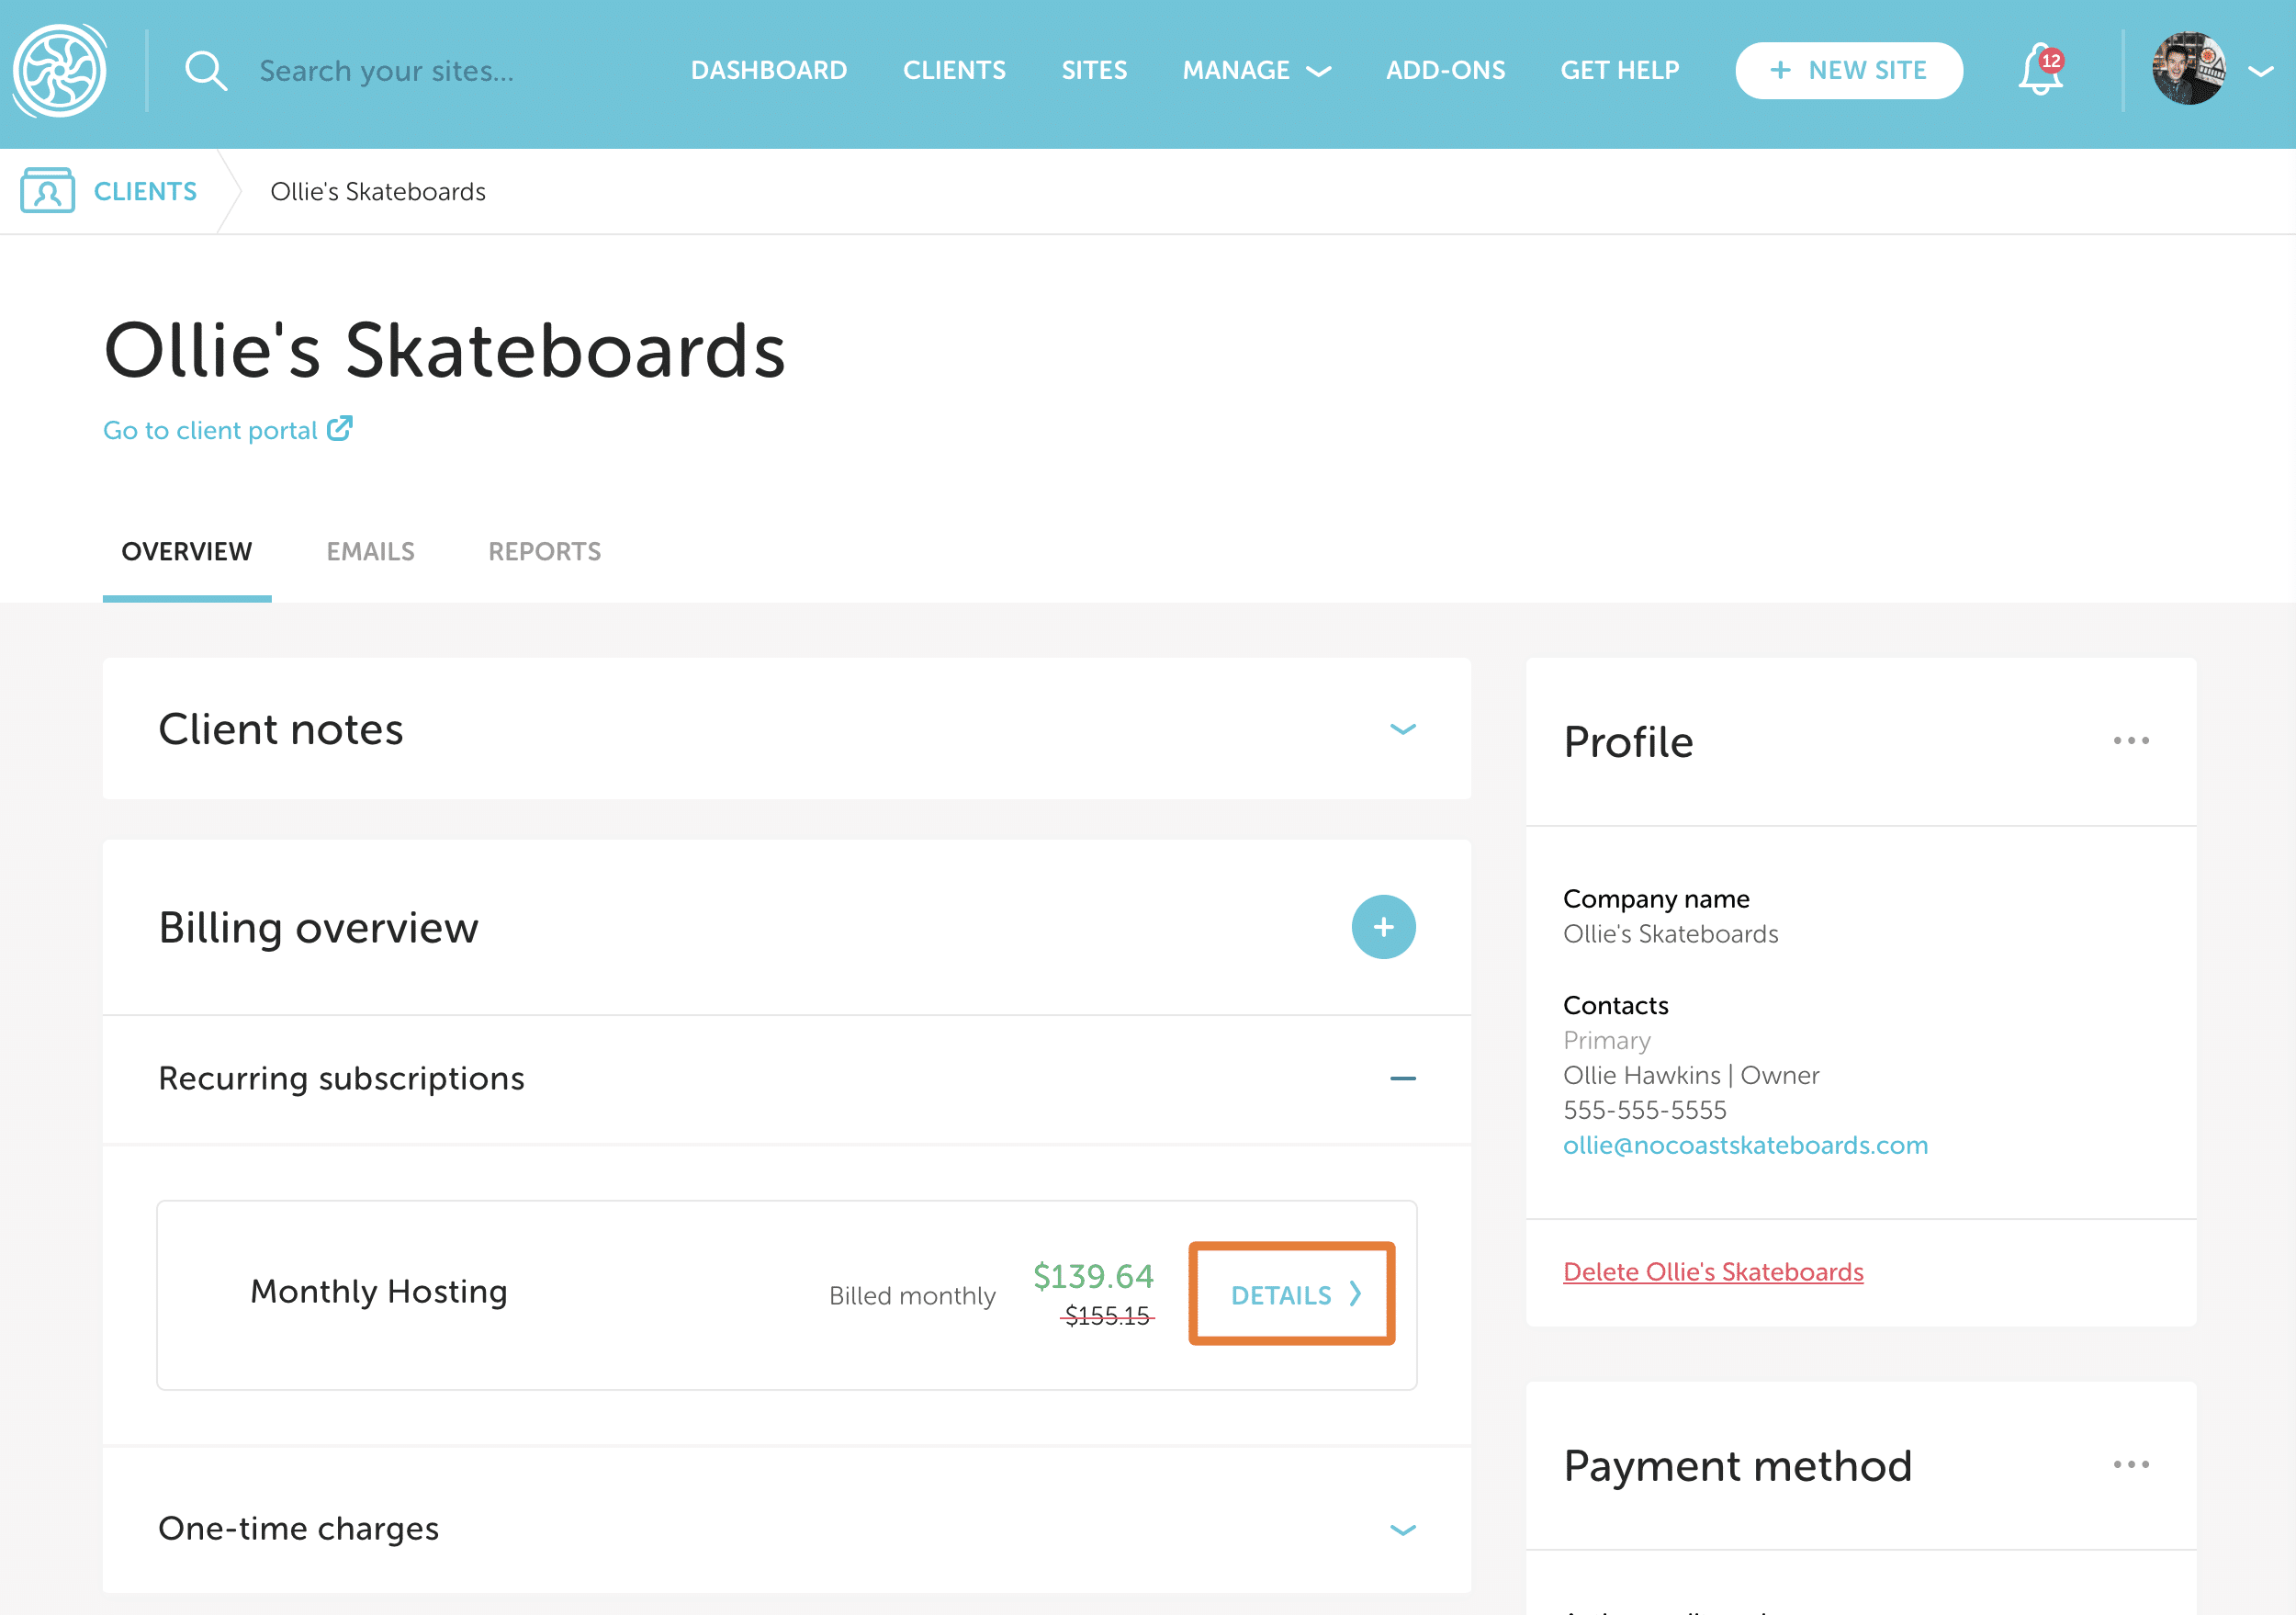Image resolution: width=2296 pixels, height=1615 pixels.
Task: Open Profile three-dot options menu
Action: click(2130, 741)
